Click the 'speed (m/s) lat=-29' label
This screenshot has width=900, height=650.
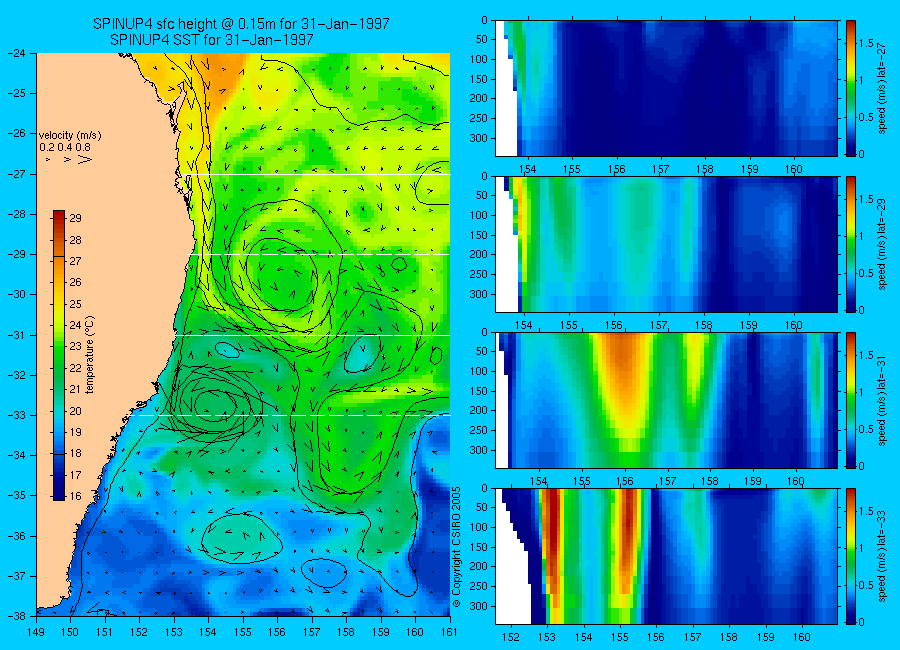883,244
